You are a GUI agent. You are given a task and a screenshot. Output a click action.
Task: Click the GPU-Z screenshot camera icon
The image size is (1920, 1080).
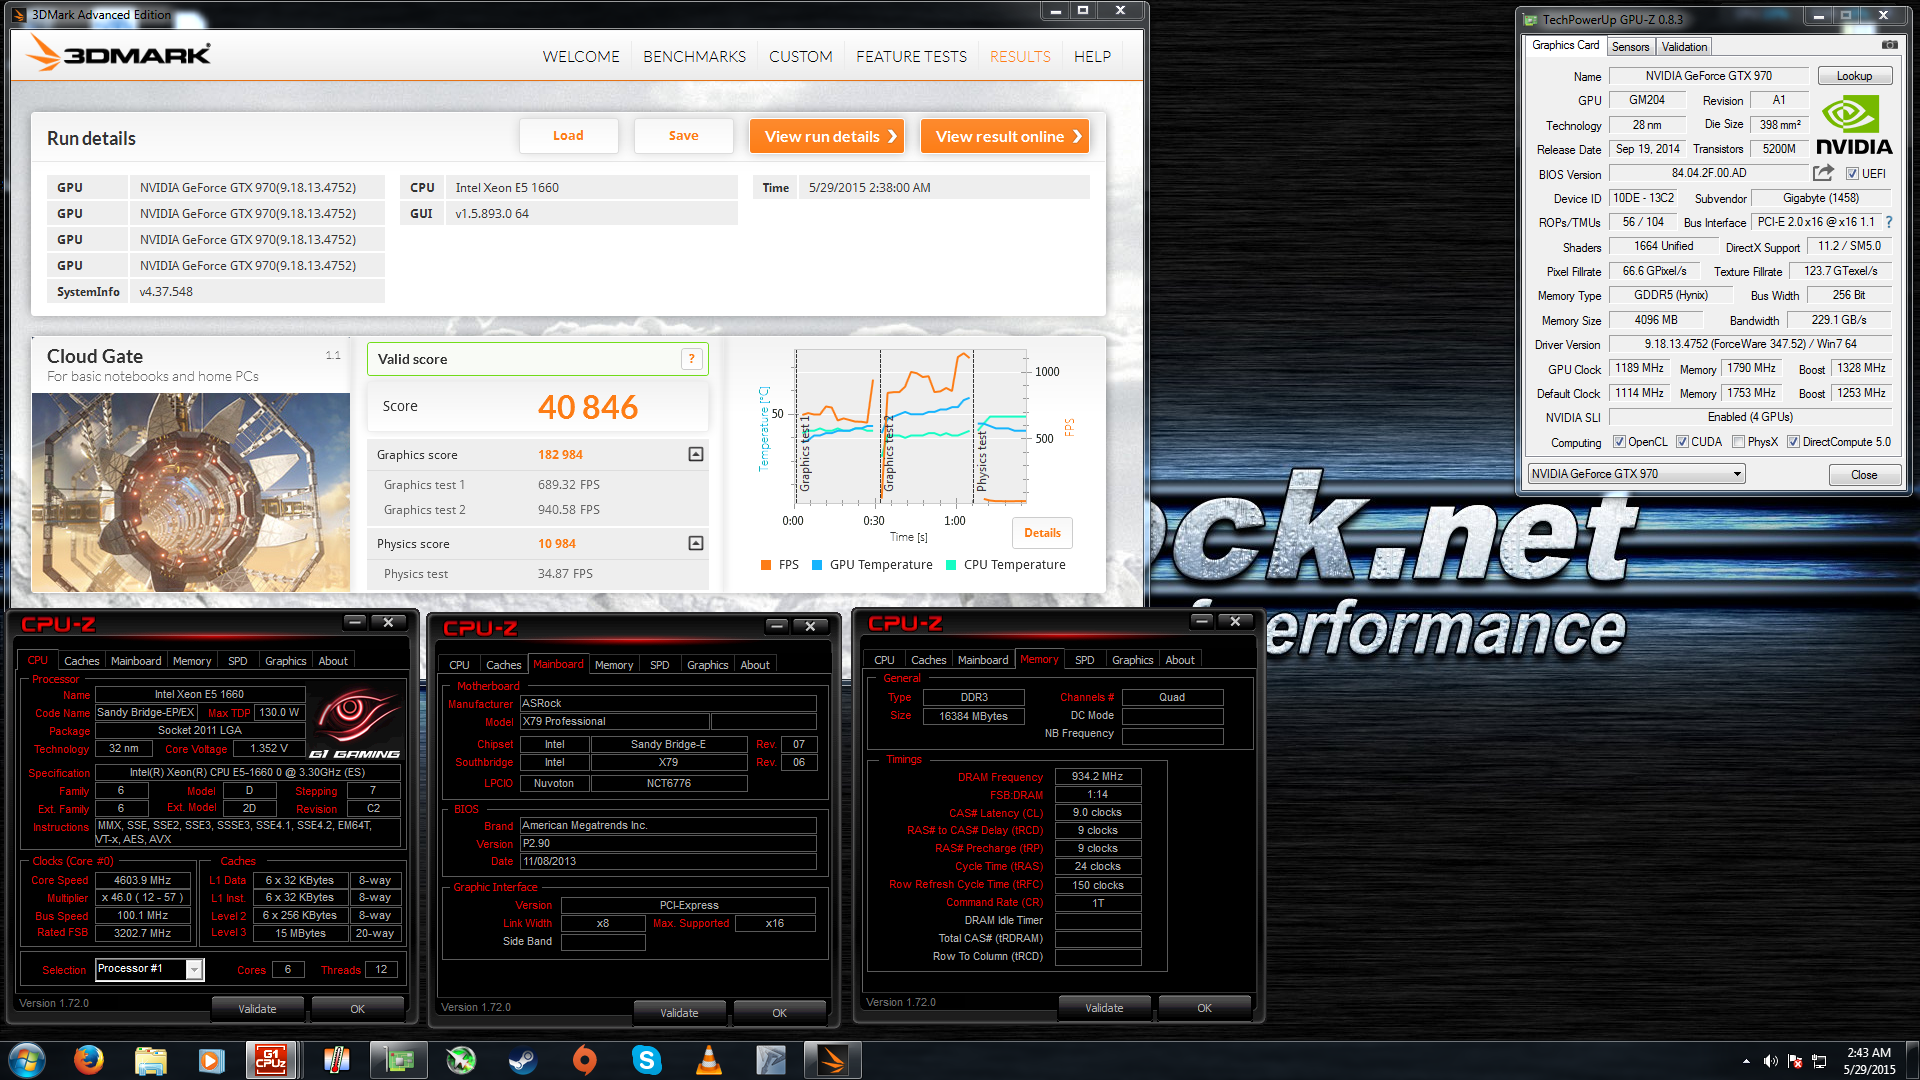[x=1889, y=45]
